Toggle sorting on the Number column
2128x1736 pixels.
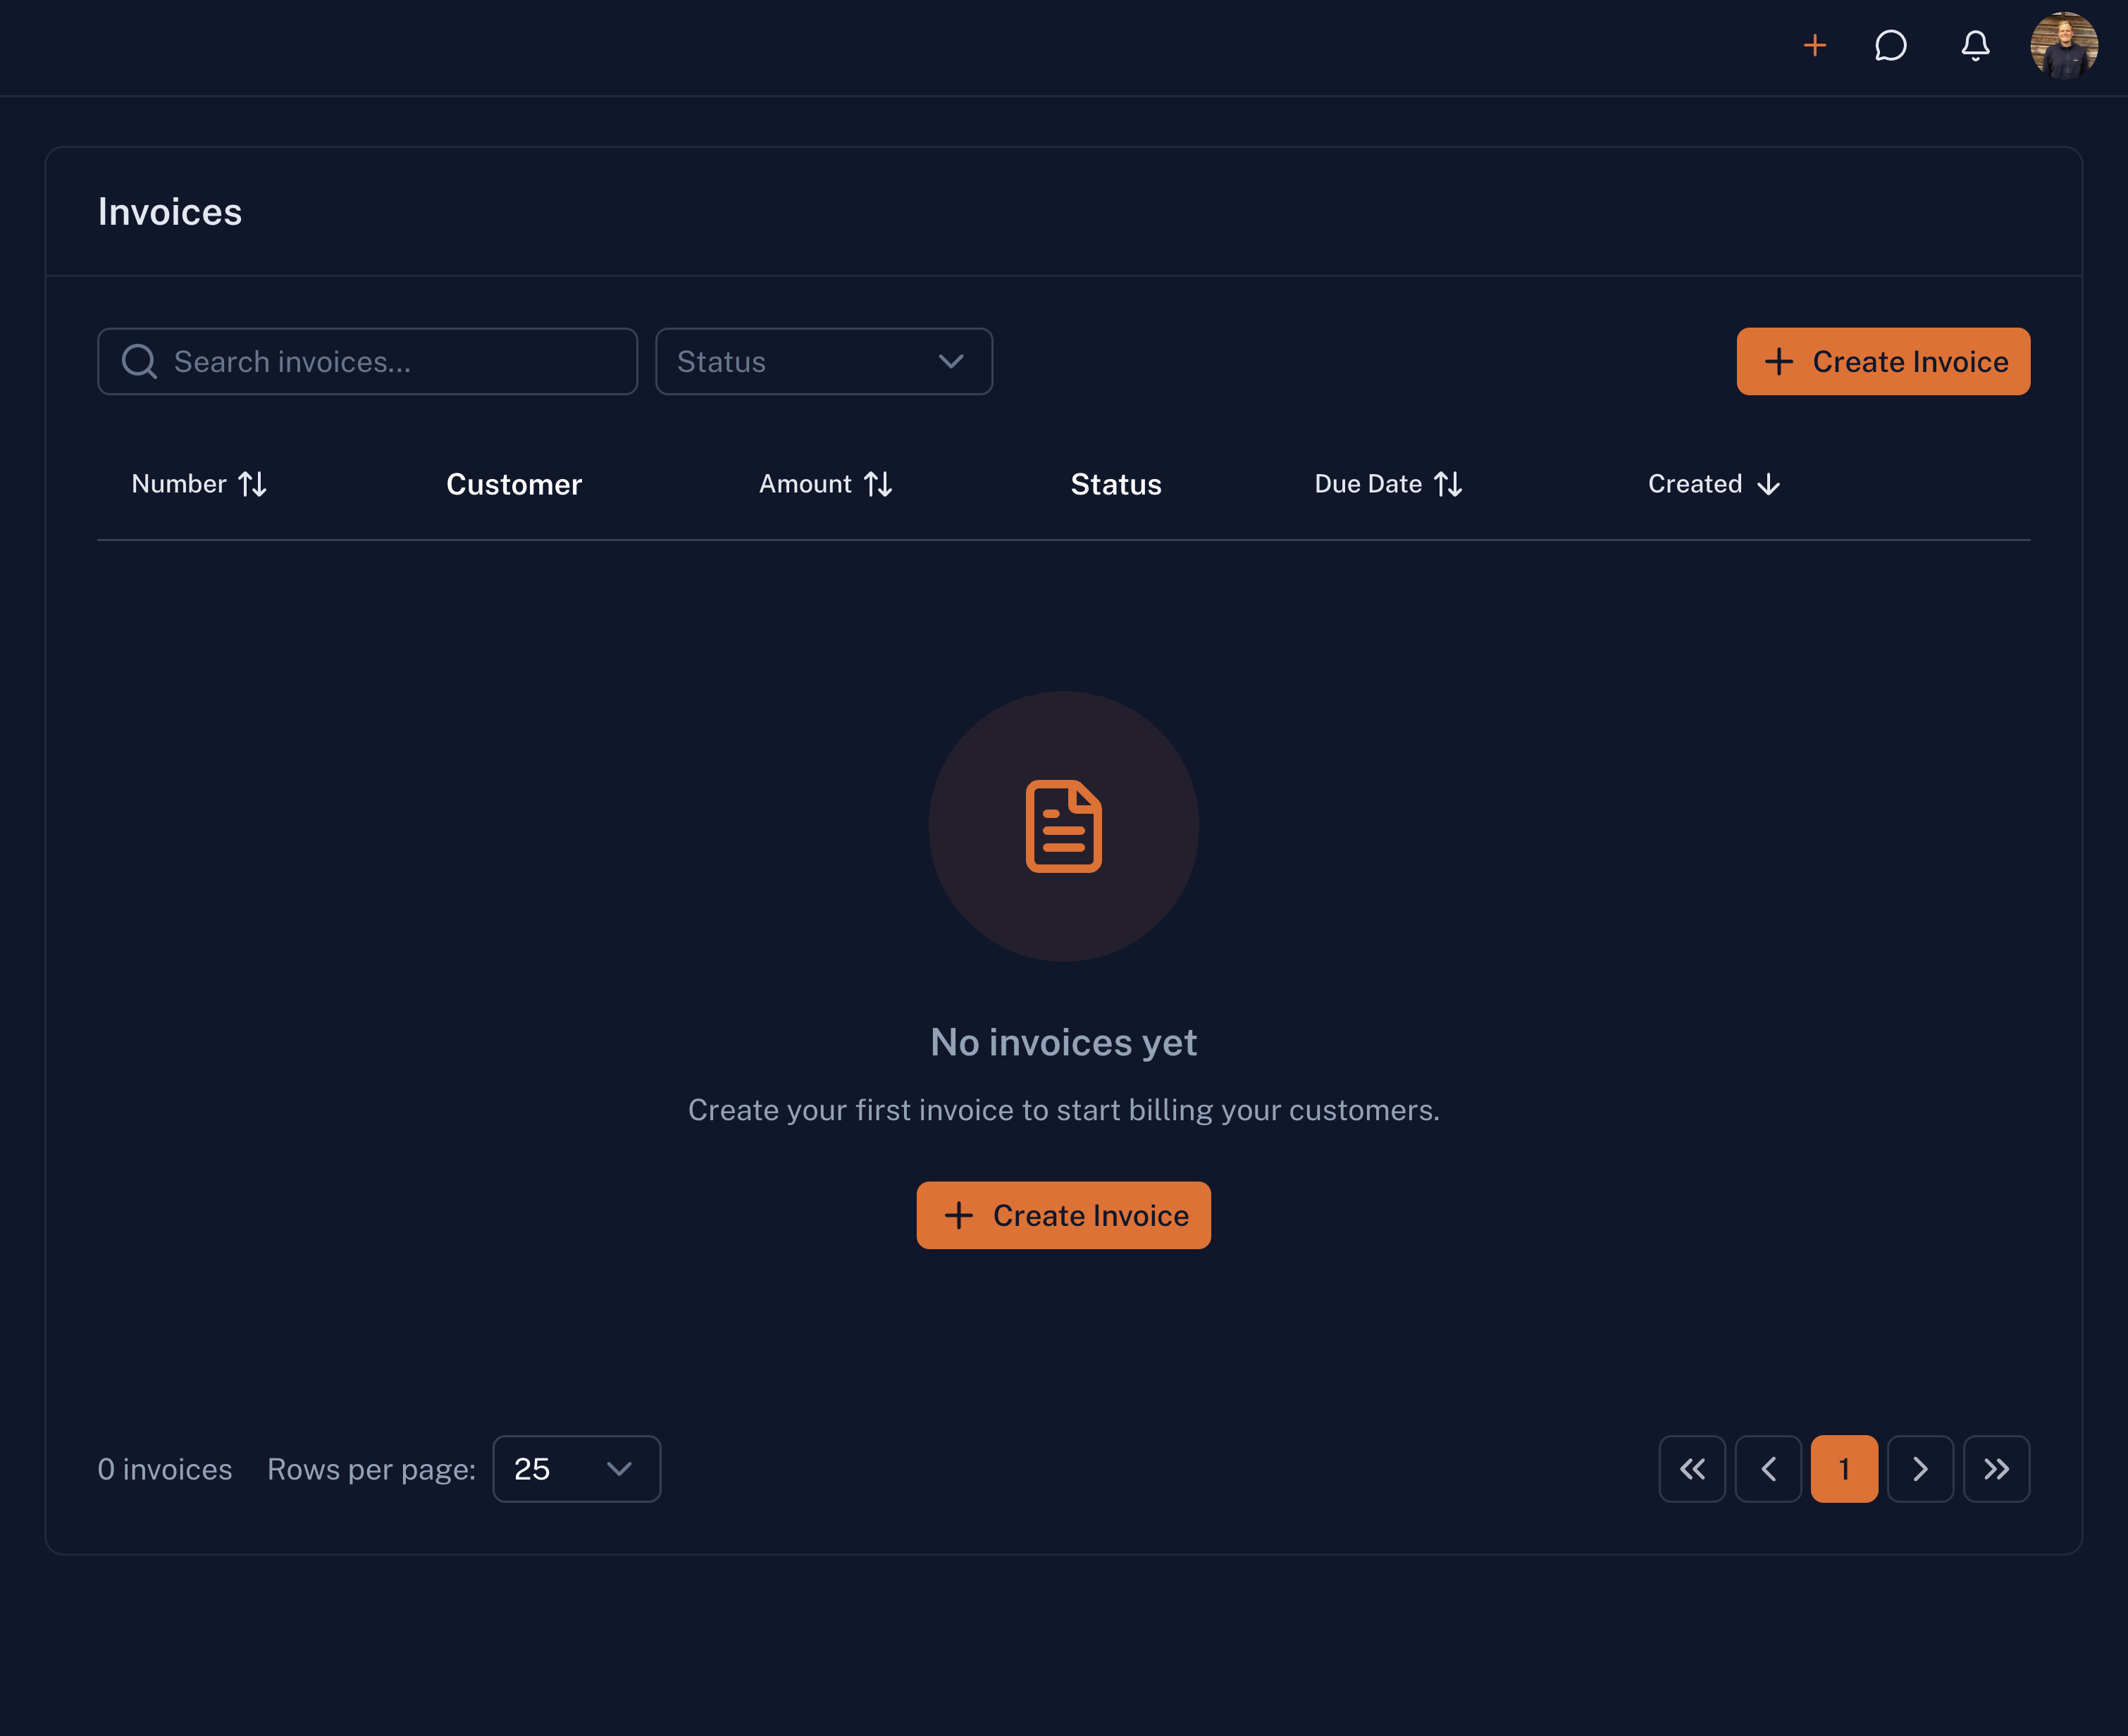[254, 484]
